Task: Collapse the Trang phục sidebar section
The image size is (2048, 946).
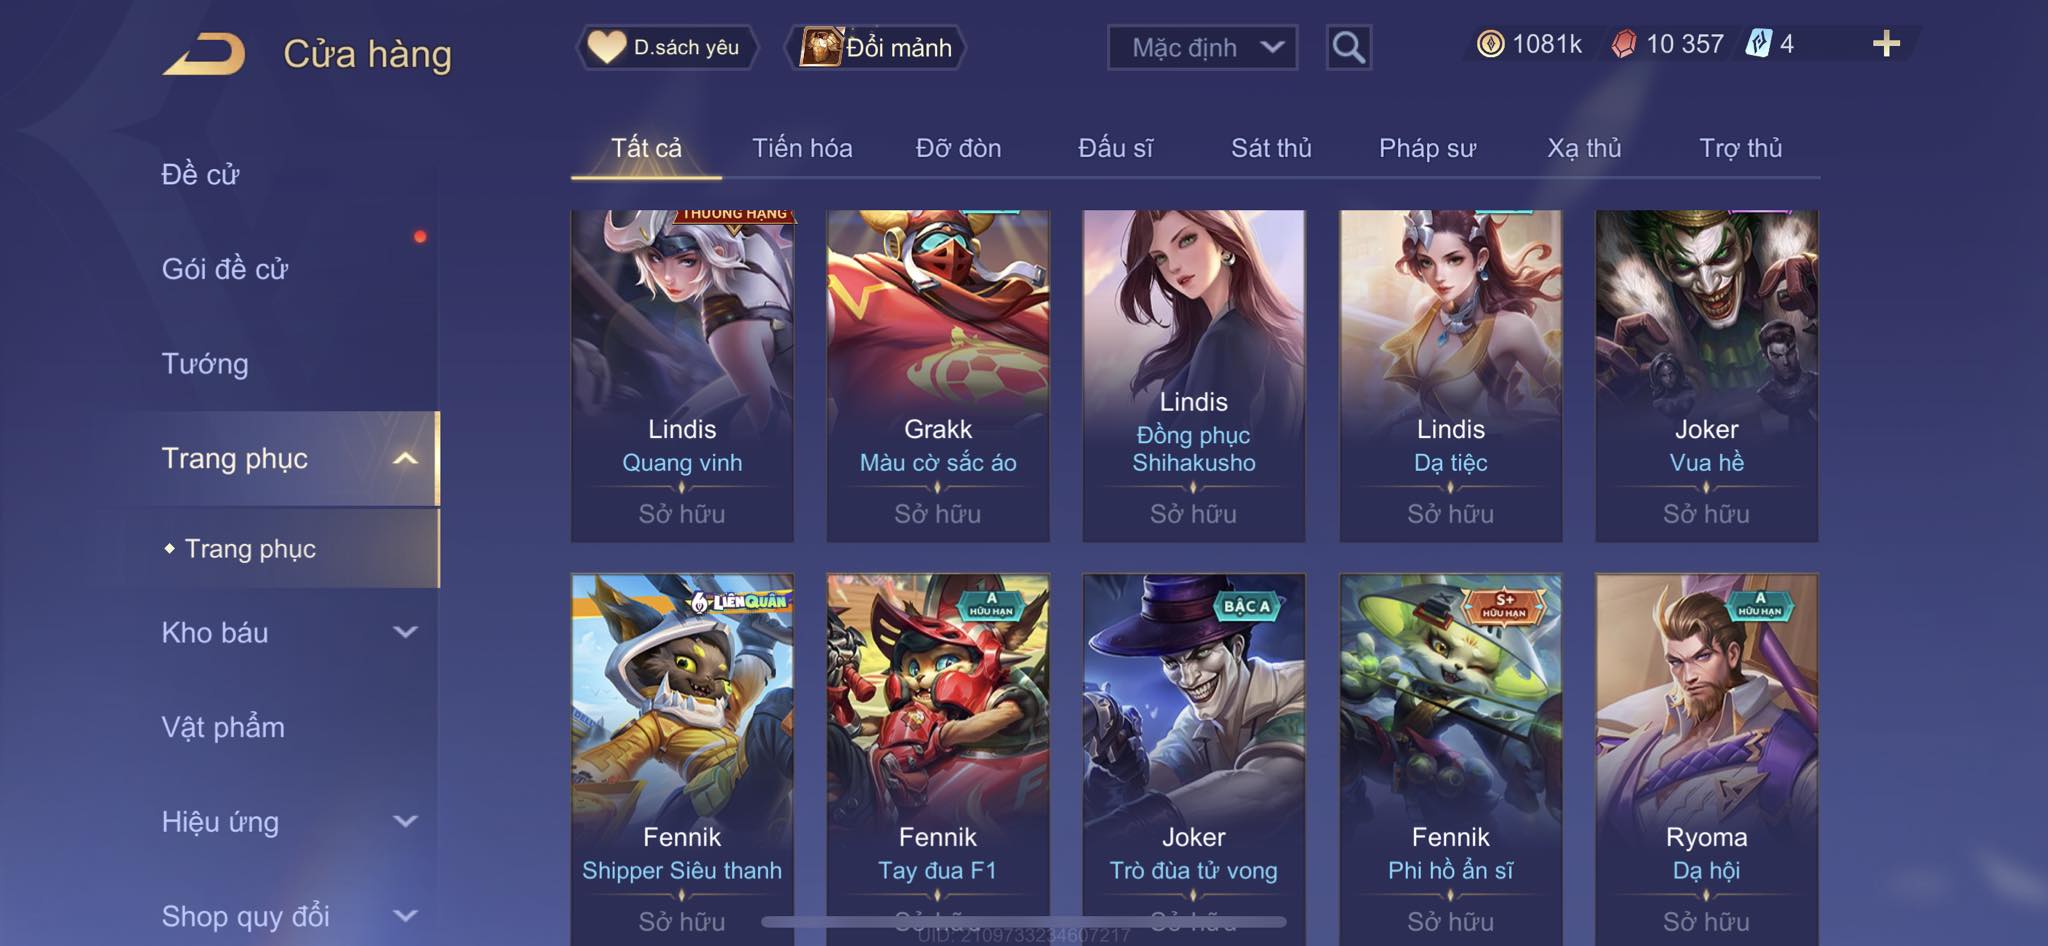Action: pos(405,459)
